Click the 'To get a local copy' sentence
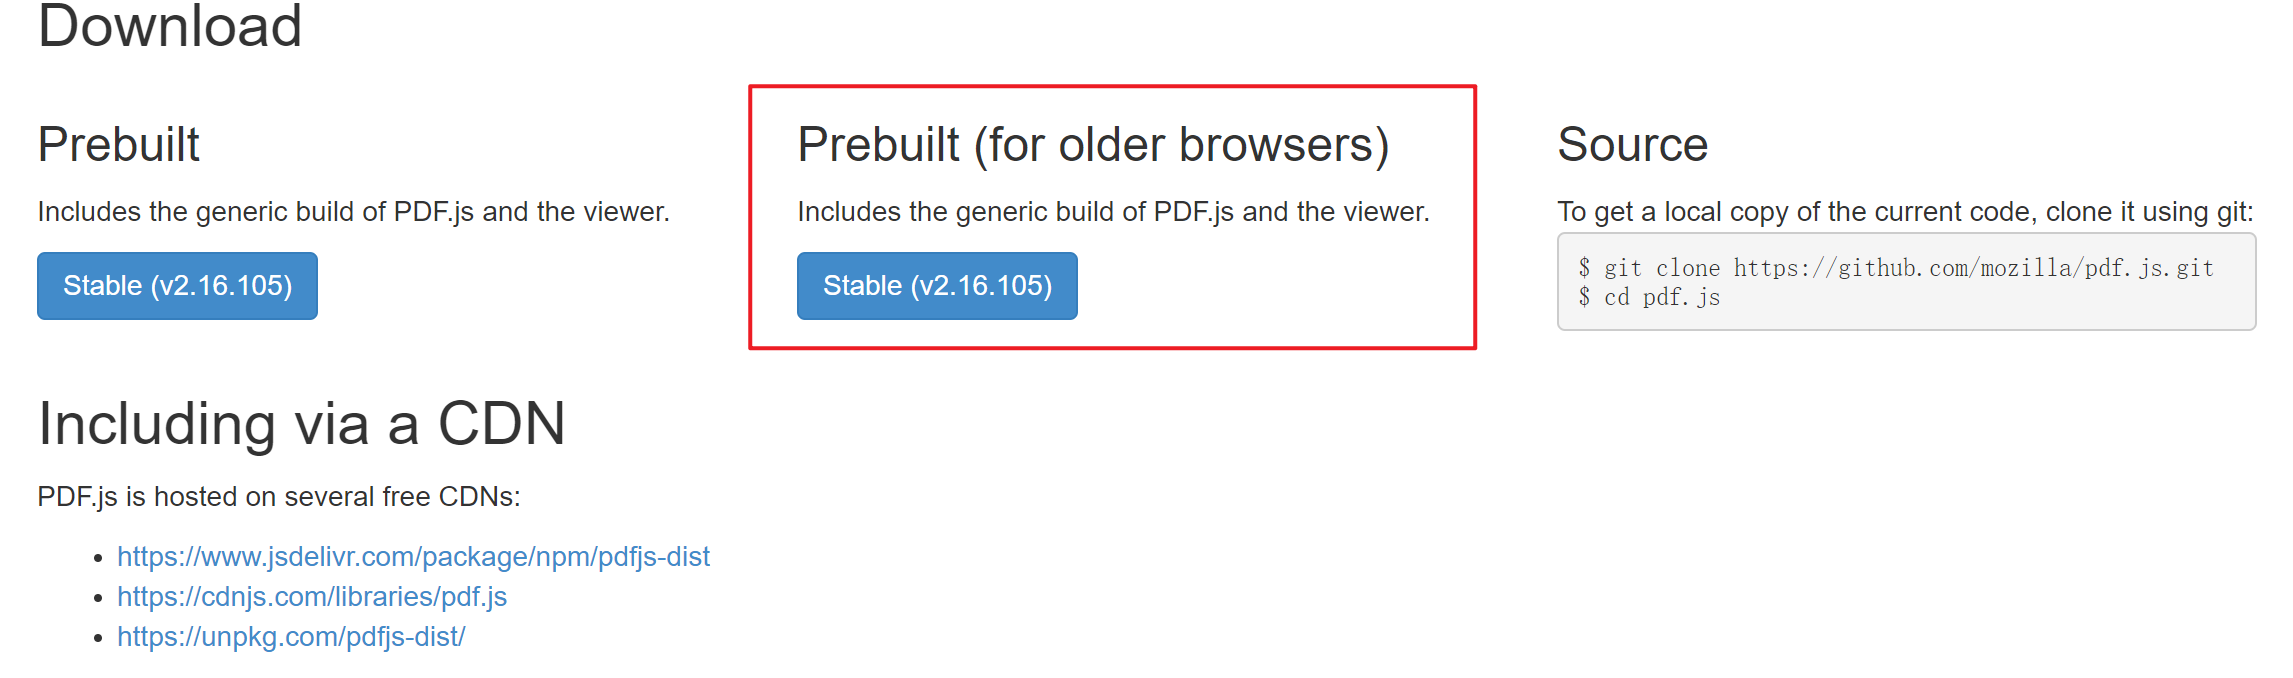 coord(1905,212)
